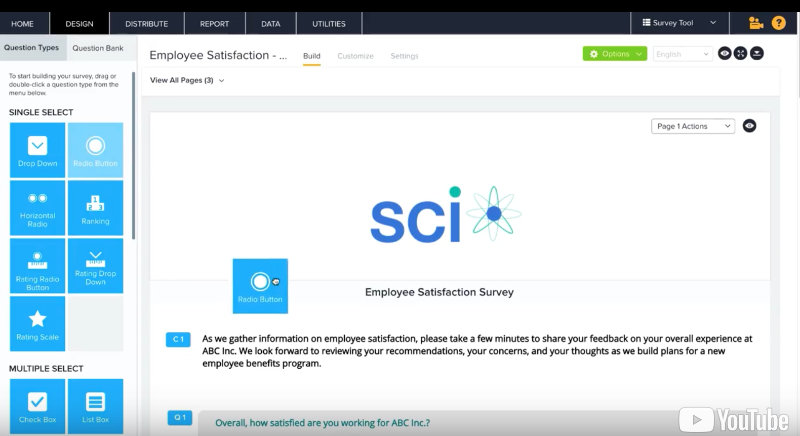
Task: Click the Employee Satisfaction Survey heading
Action: (x=439, y=292)
